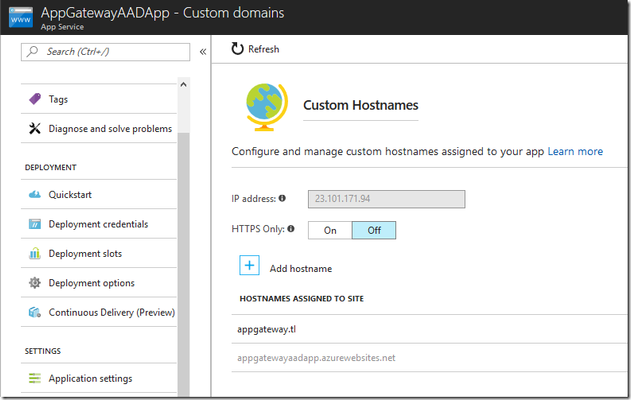Open Application settings
631x400 pixels.
[x=99, y=378]
